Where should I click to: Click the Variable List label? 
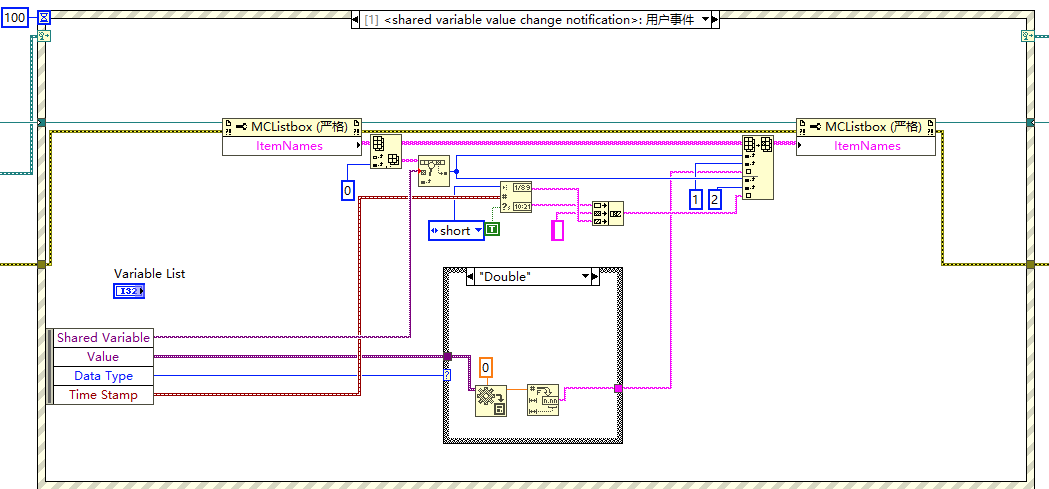tap(149, 274)
